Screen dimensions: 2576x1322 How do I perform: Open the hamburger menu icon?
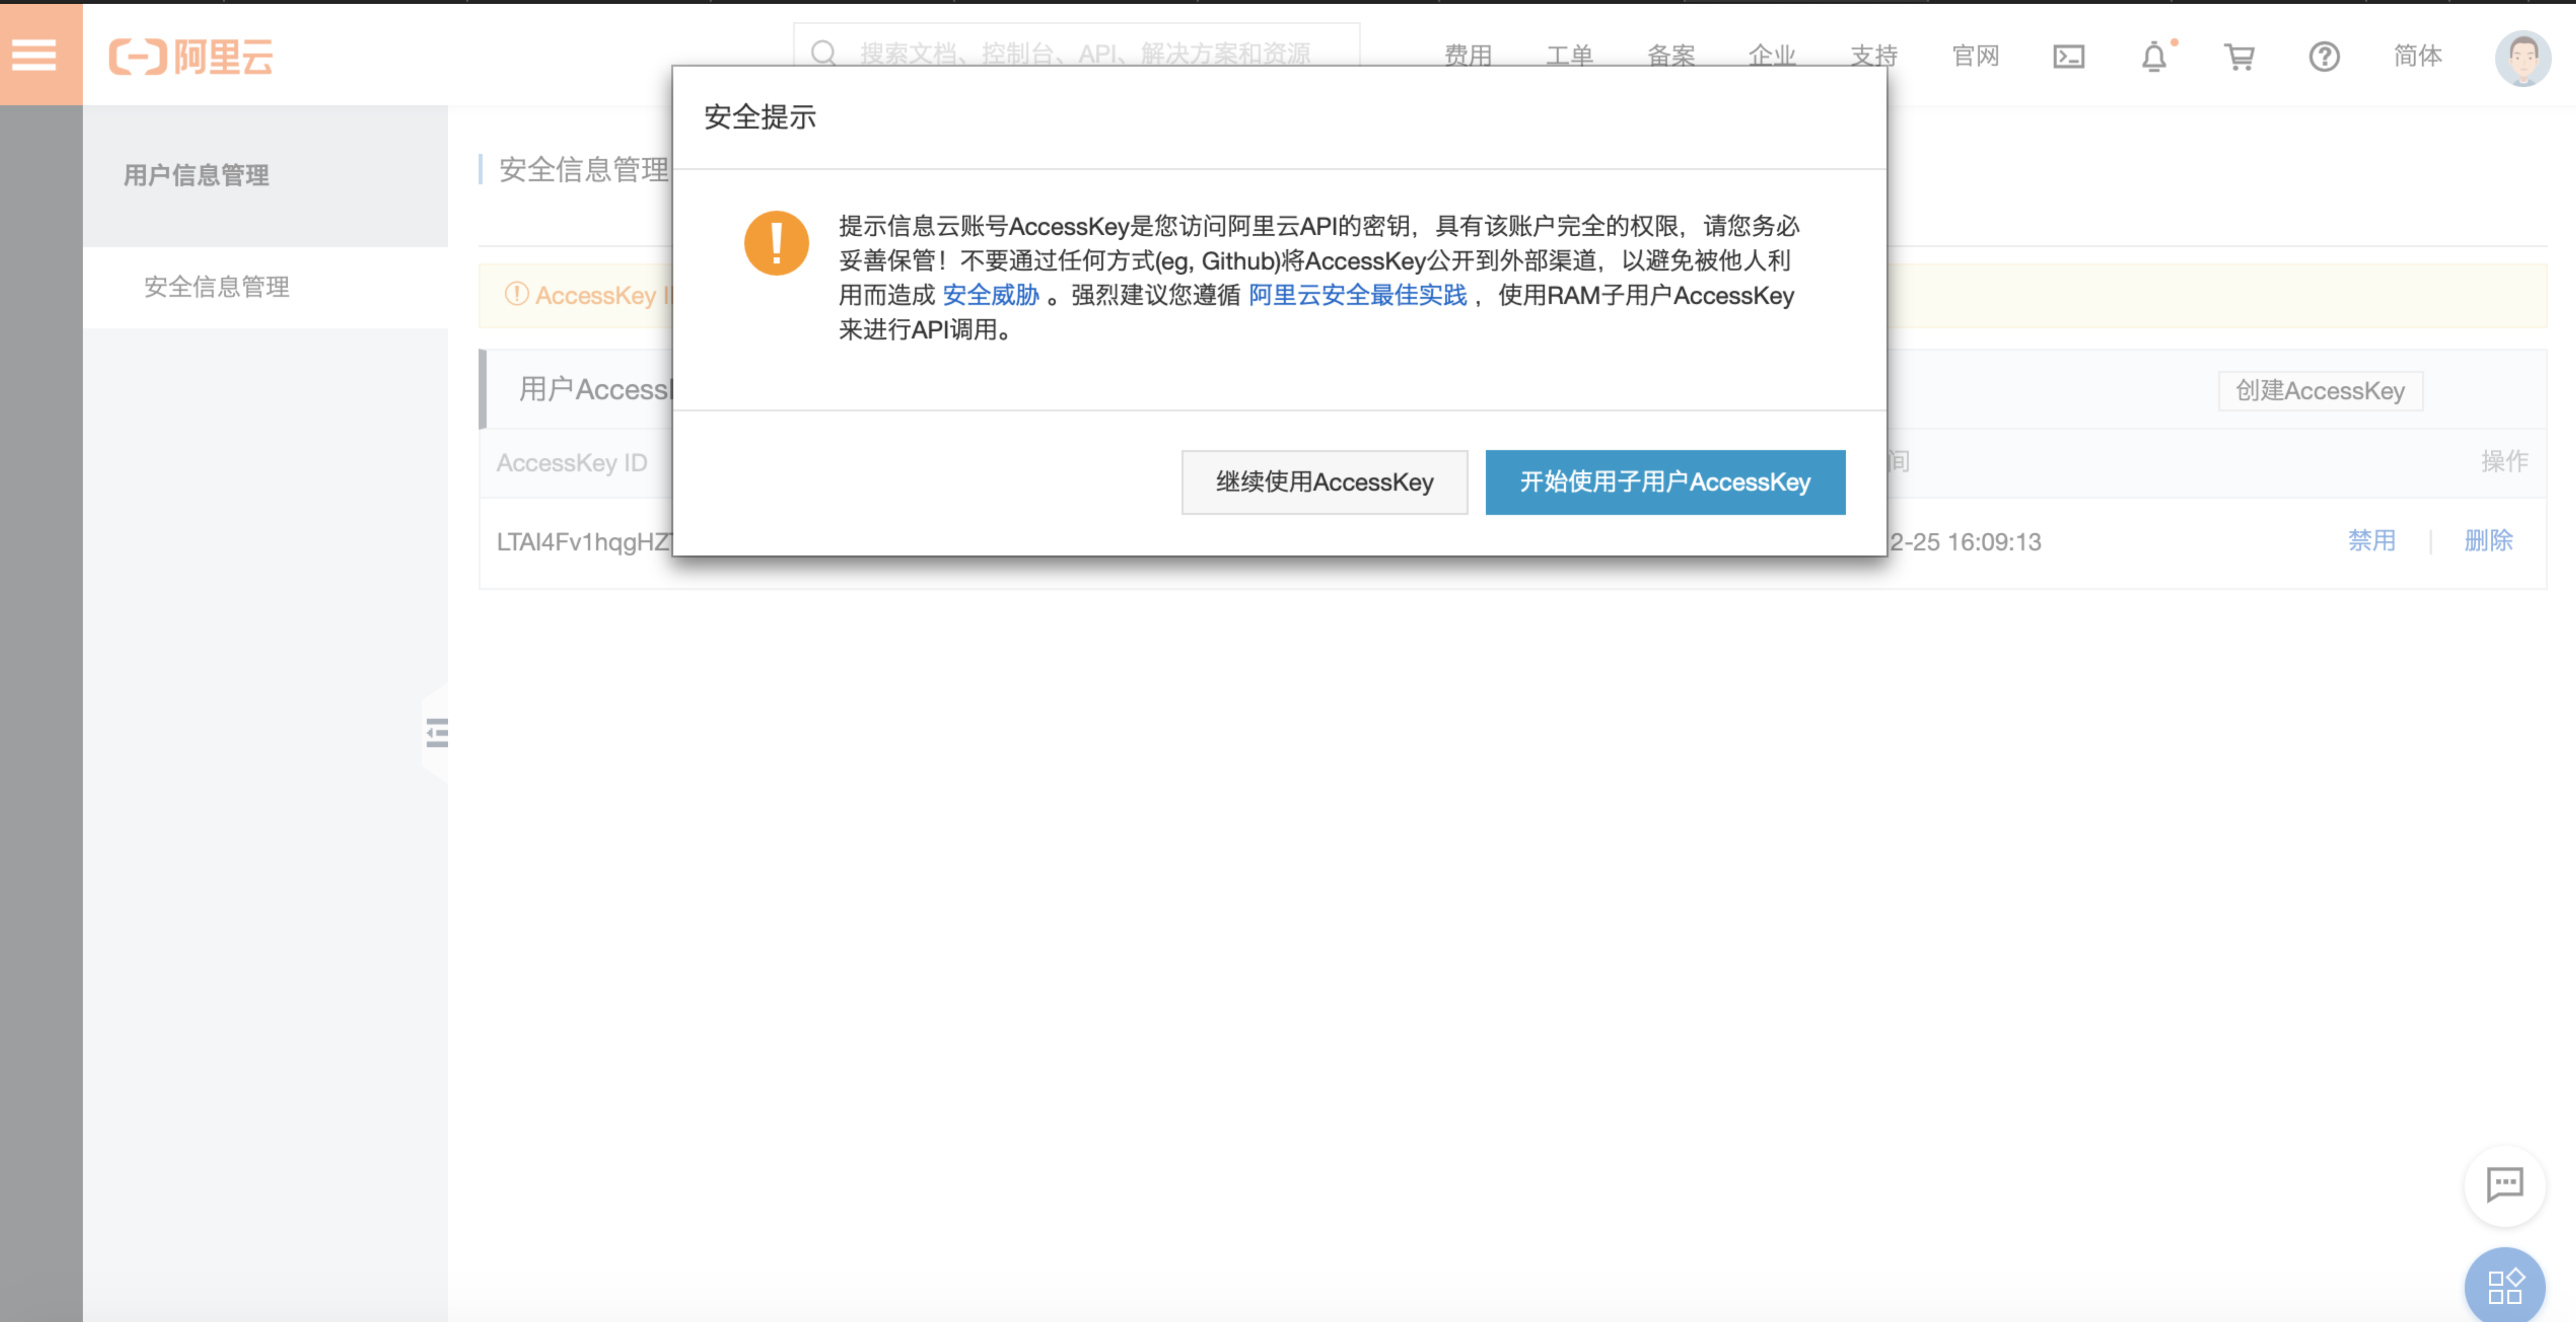tap(34, 55)
